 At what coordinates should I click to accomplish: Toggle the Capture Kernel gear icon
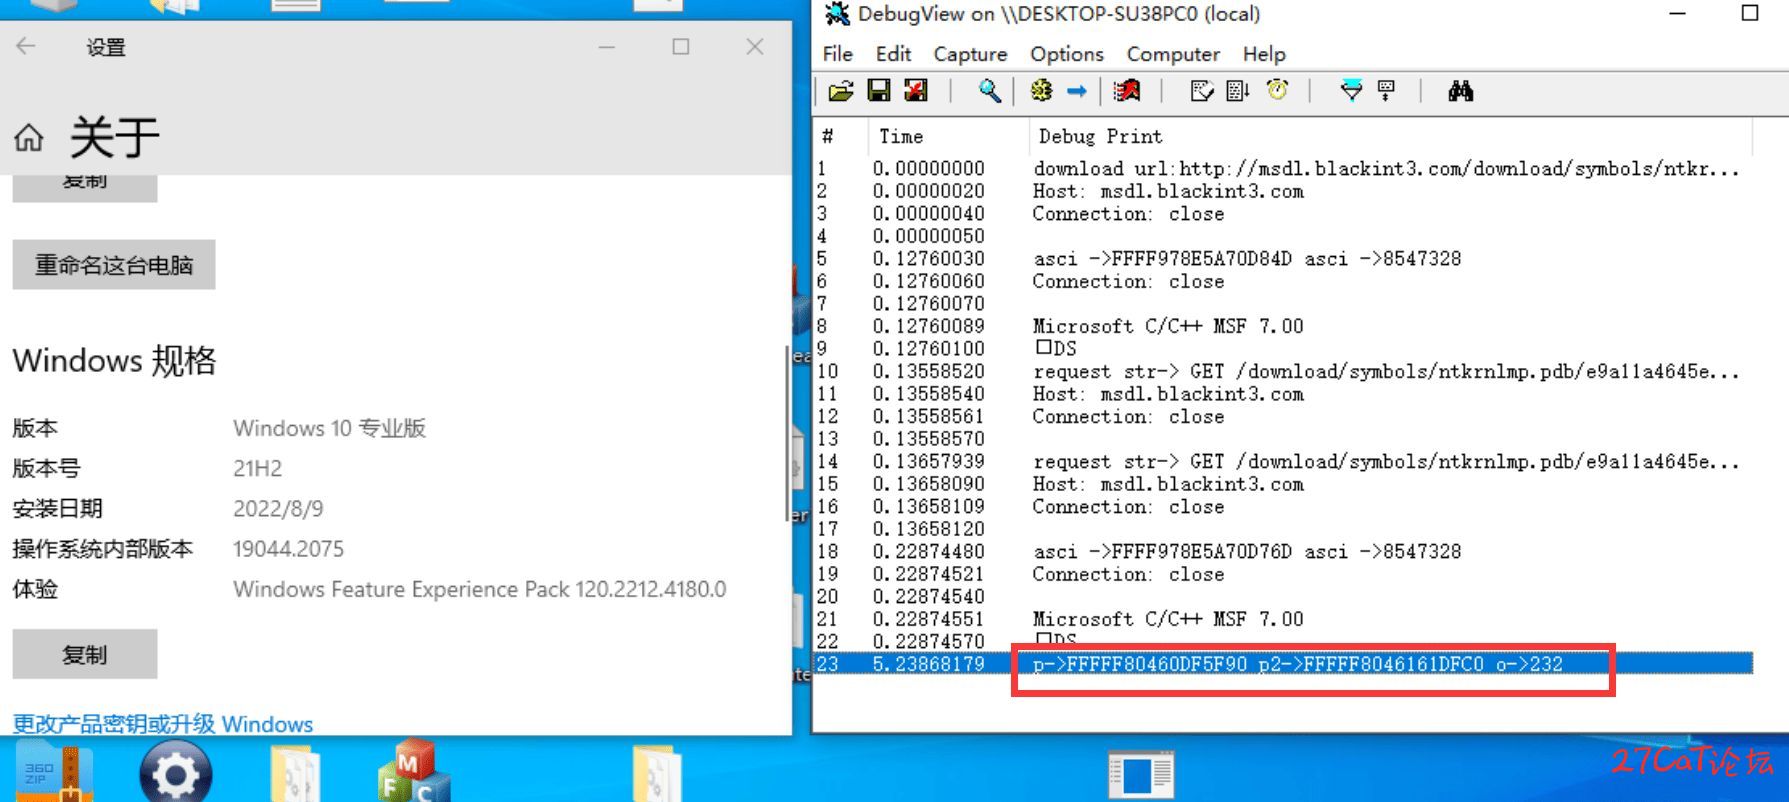(x=1041, y=91)
